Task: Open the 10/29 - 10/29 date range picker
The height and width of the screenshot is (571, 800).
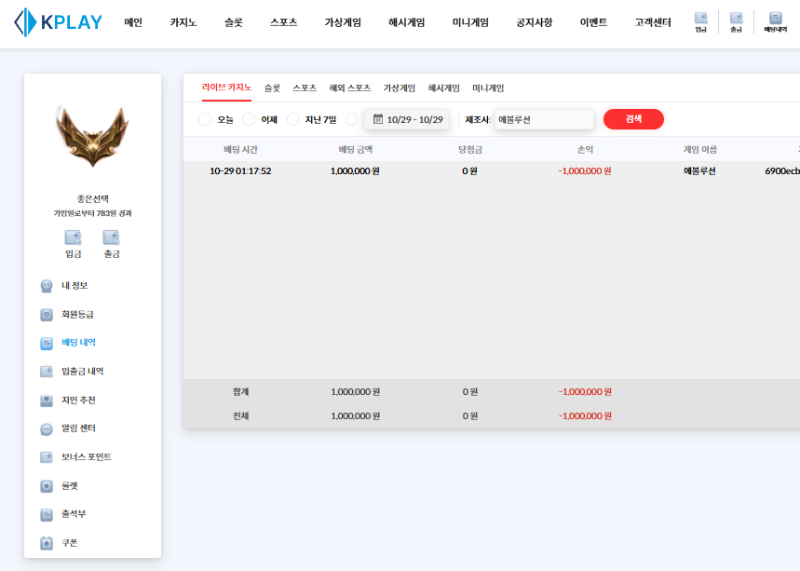Action: [407, 119]
